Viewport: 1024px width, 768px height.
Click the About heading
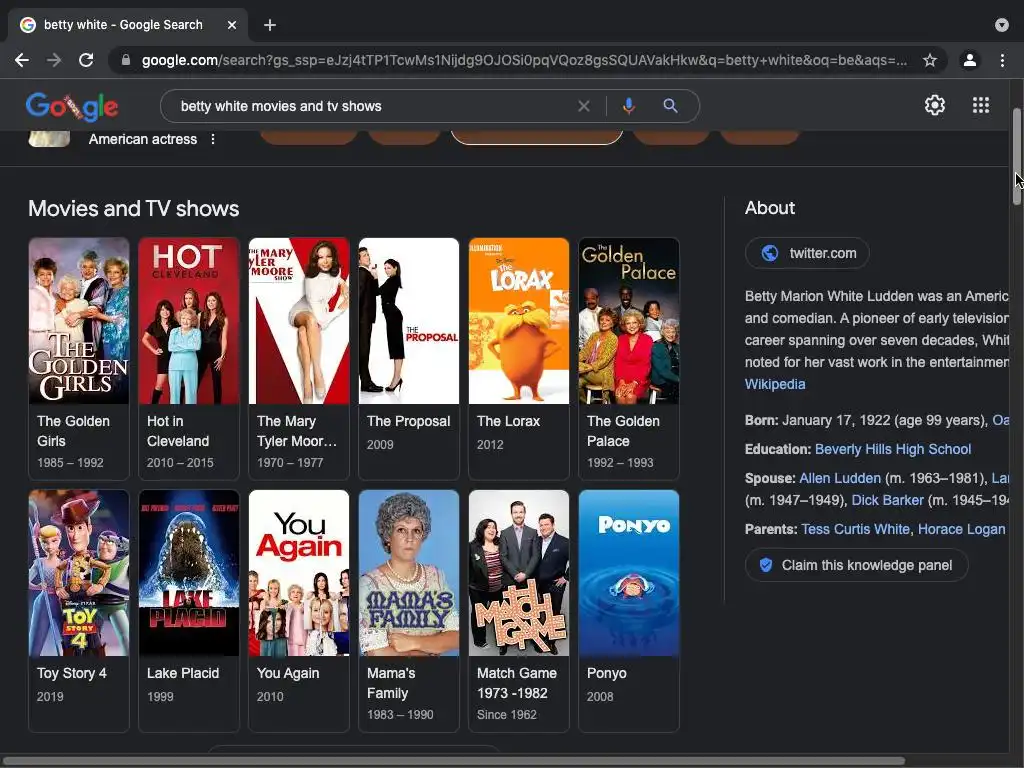click(x=770, y=208)
